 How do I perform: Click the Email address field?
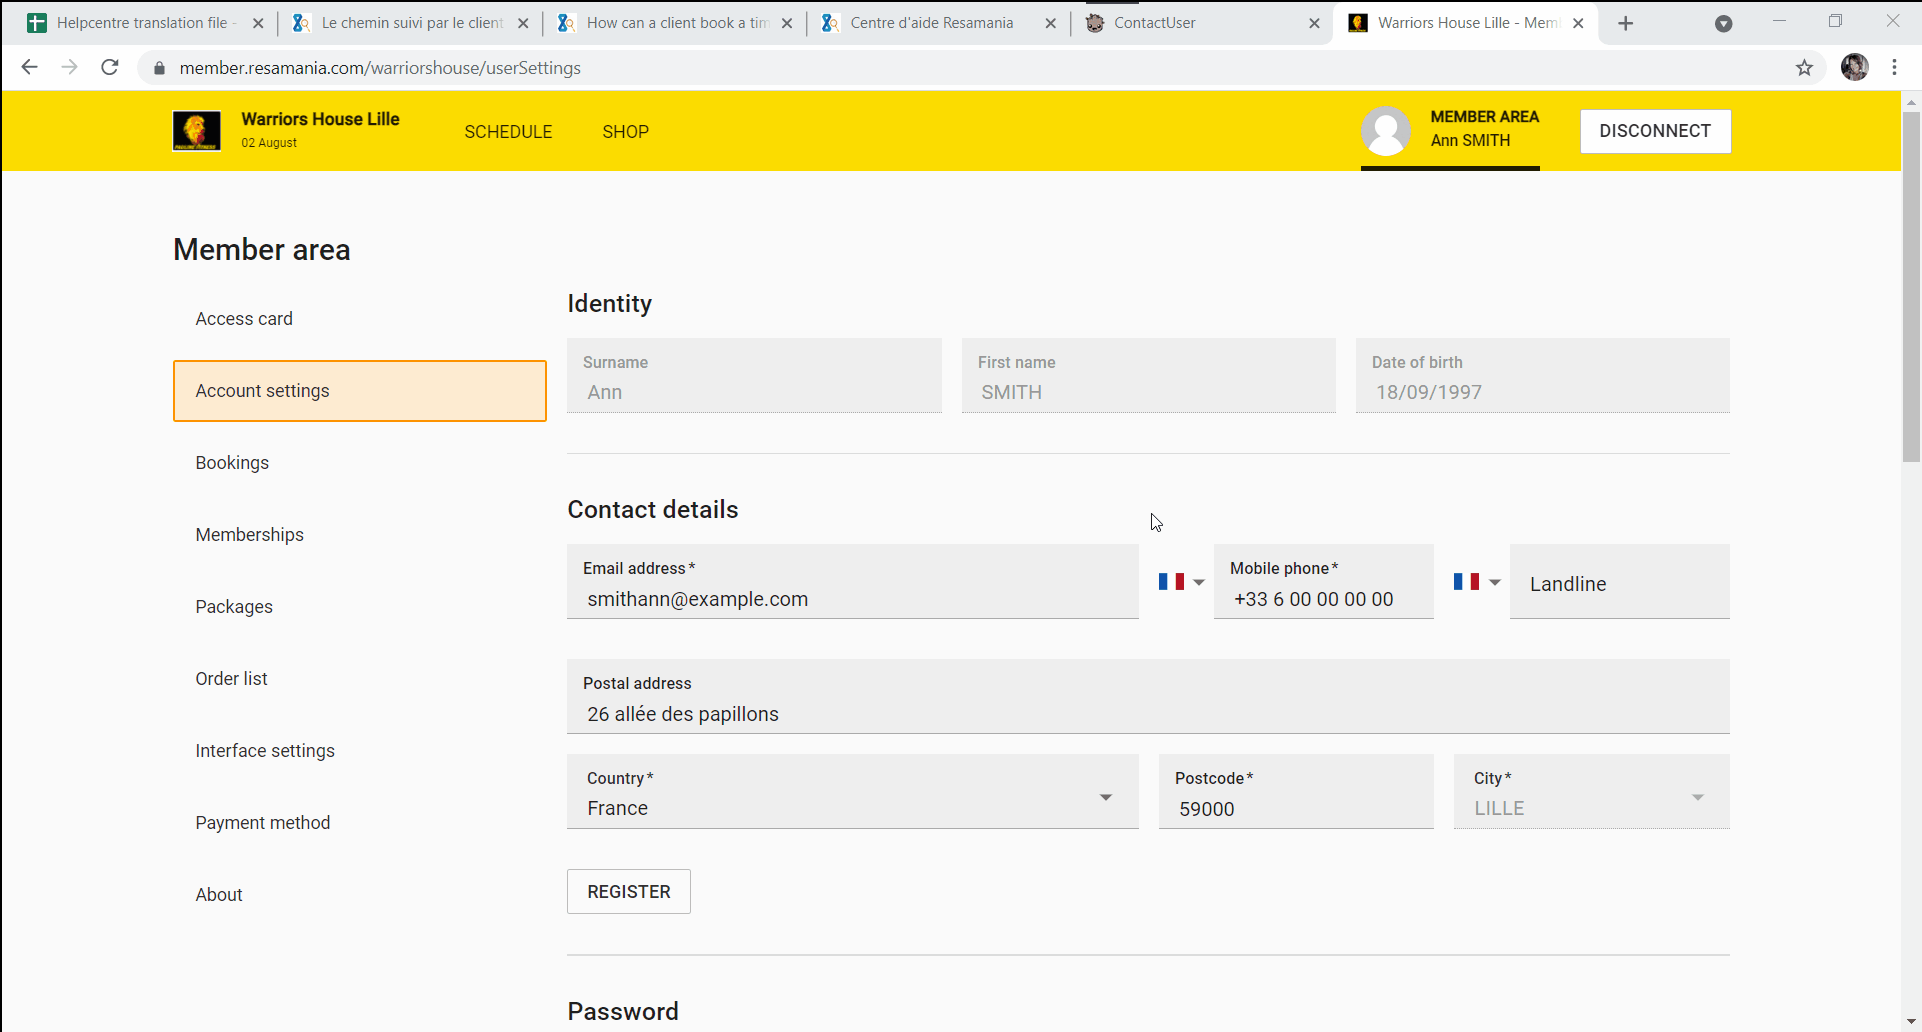click(x=853, y=581)
